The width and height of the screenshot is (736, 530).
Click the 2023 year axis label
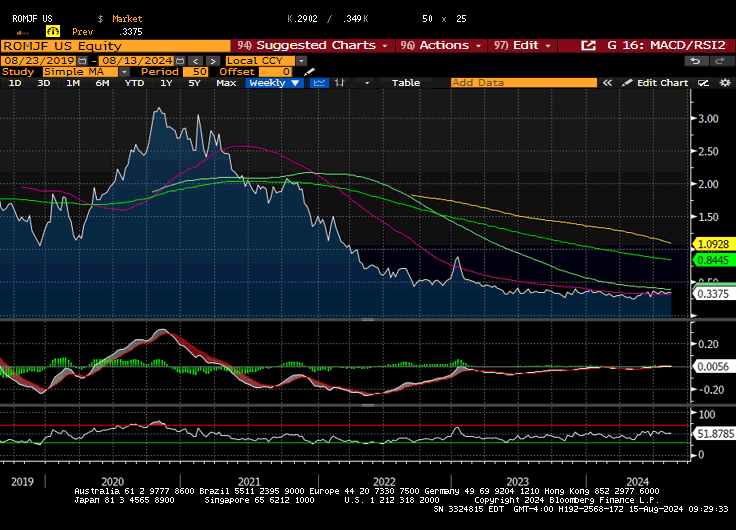point(518,482)
